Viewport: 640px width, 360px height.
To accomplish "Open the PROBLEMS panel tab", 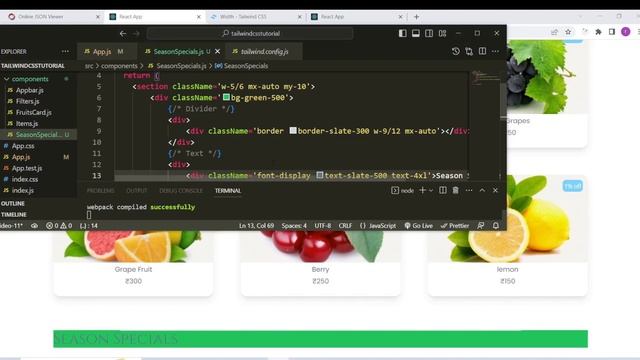I will (x=100, y=191).
